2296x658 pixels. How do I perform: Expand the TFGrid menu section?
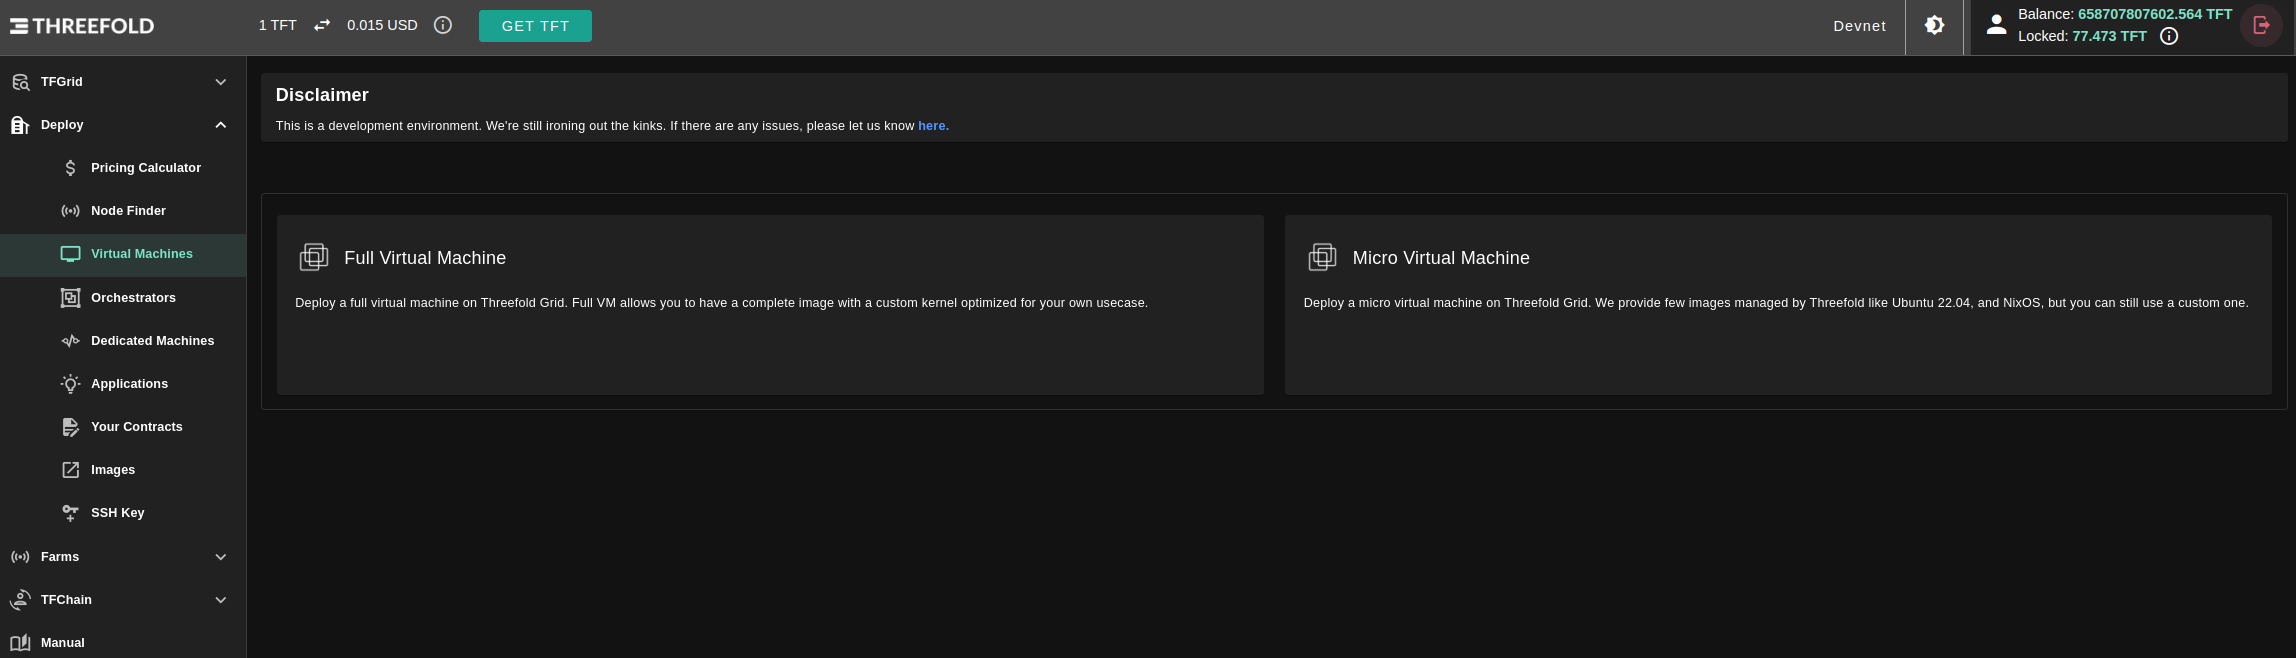221,82
